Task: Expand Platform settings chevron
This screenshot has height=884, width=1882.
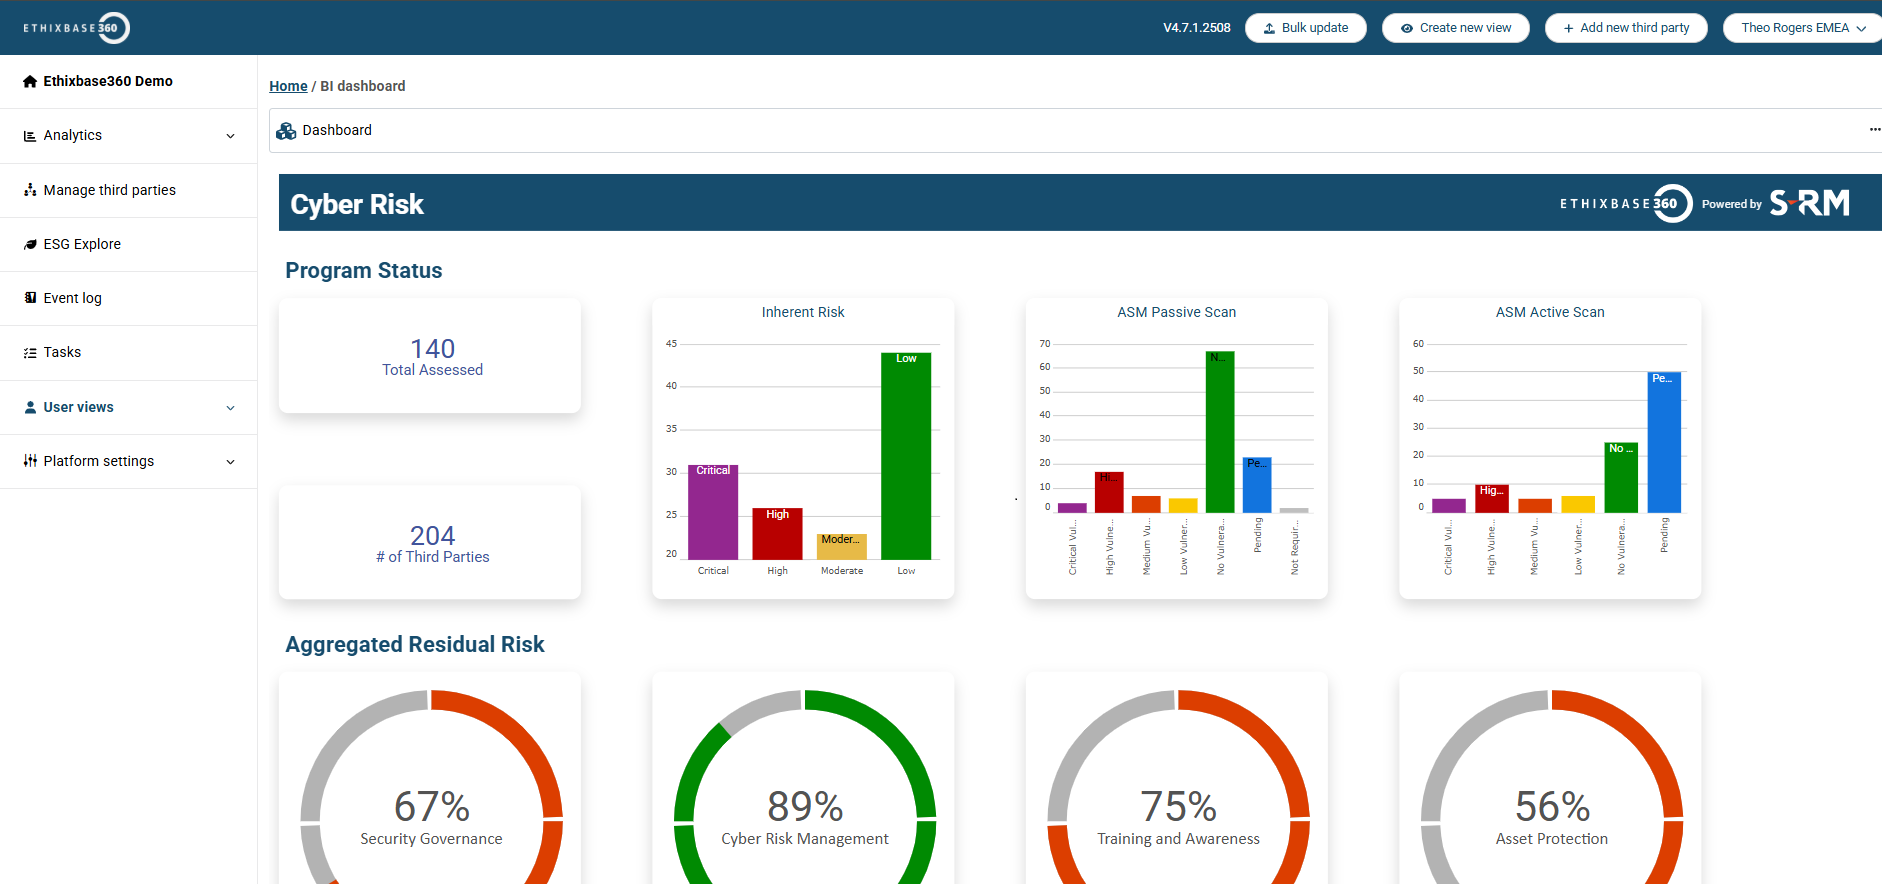Action: [x=231, y=462]
